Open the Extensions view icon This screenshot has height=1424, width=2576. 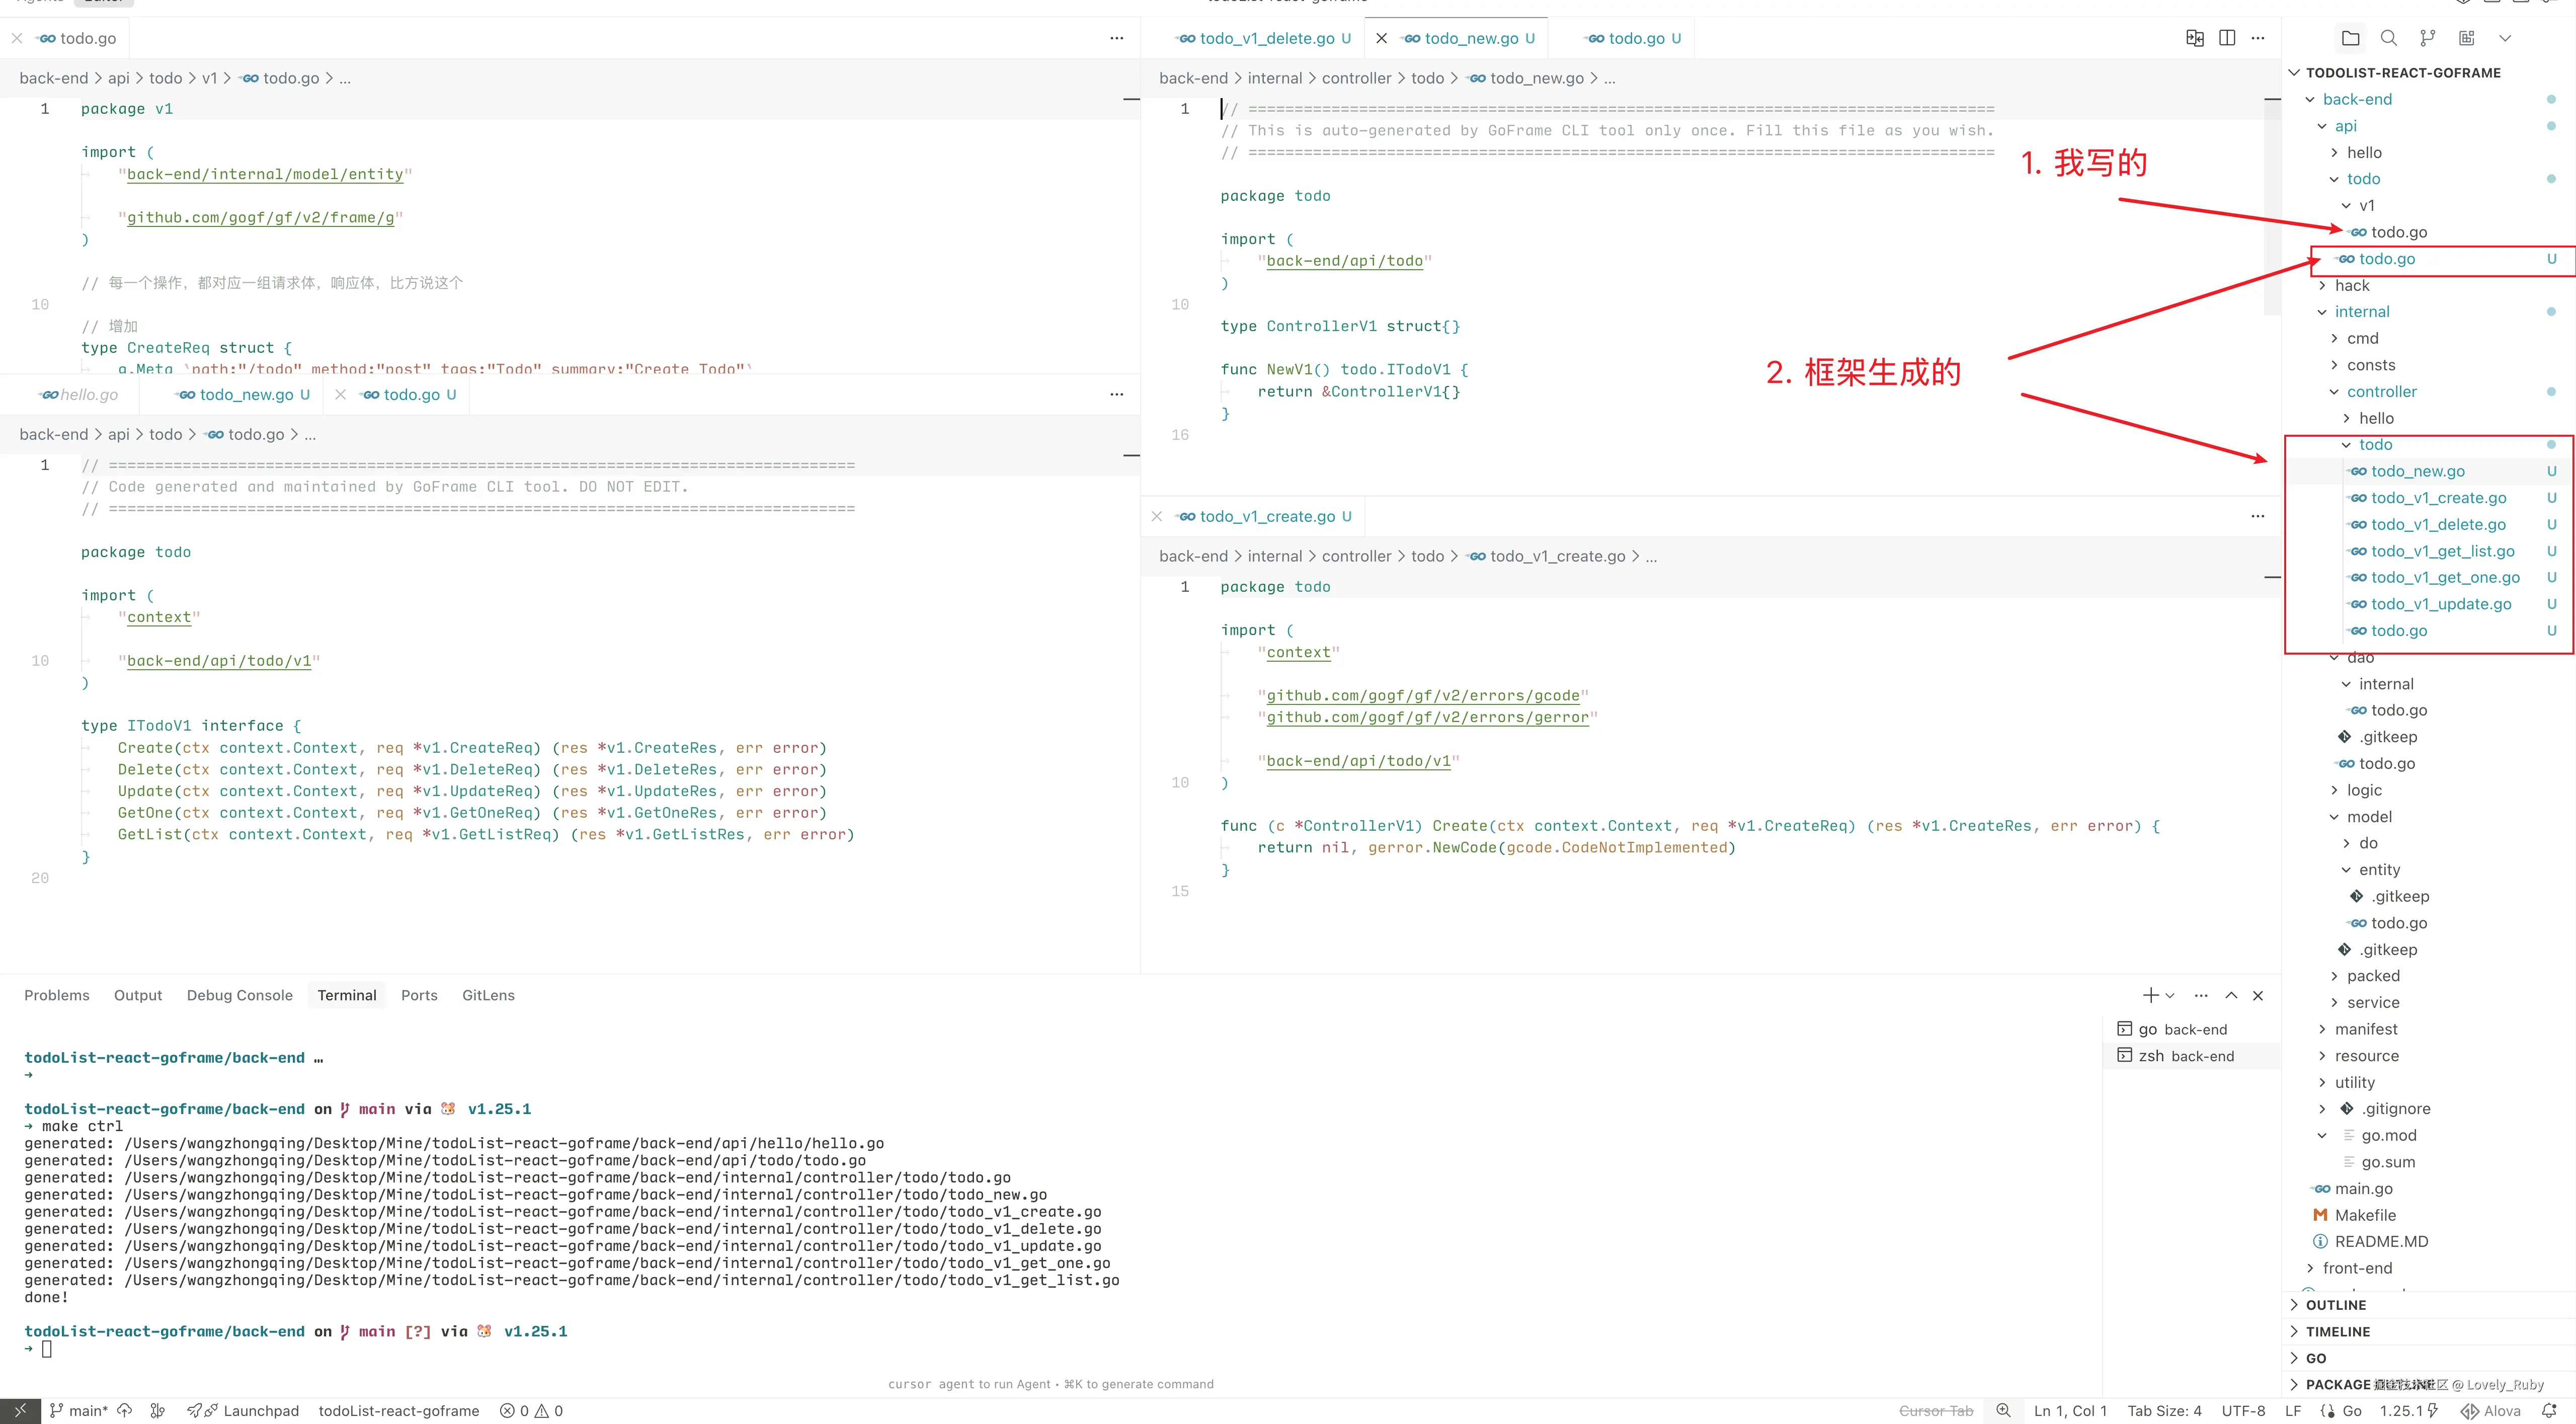click(x=2466, y=38)
